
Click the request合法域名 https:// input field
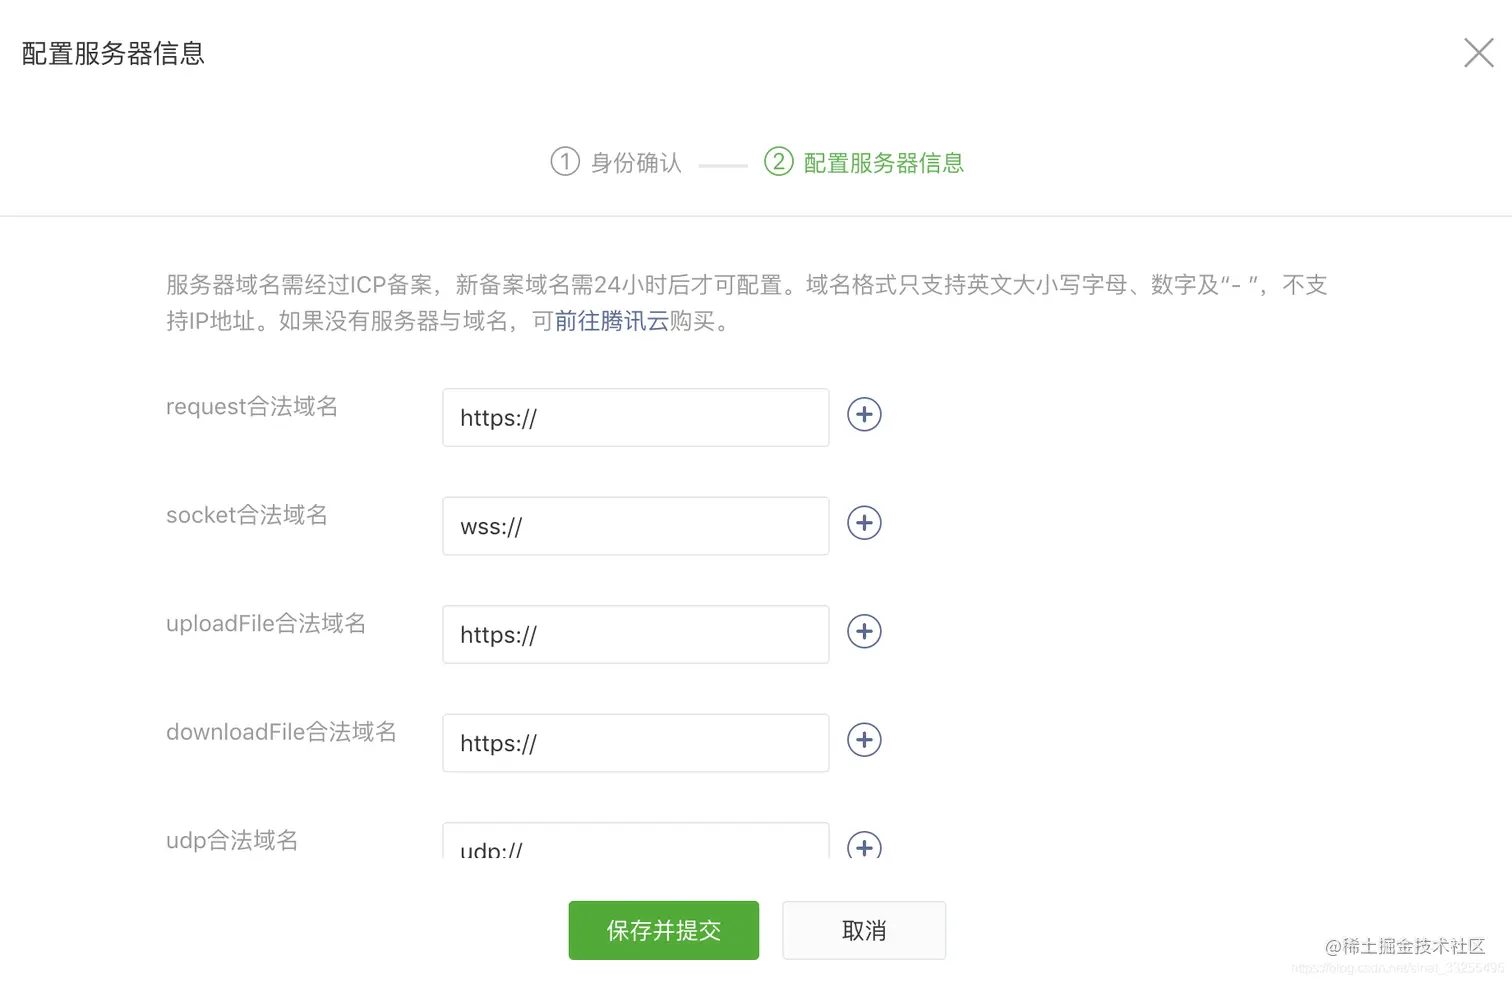635,417
